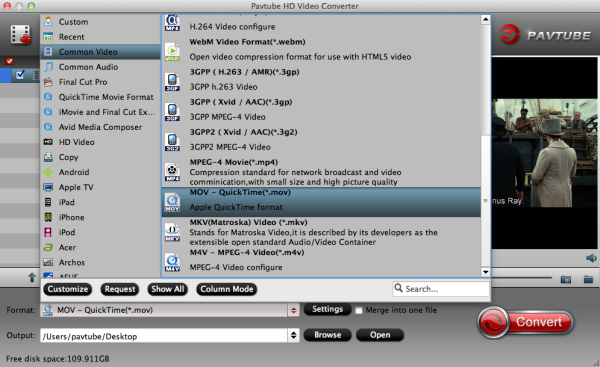
Task: Select the Archos category
Action: [100, 262]
